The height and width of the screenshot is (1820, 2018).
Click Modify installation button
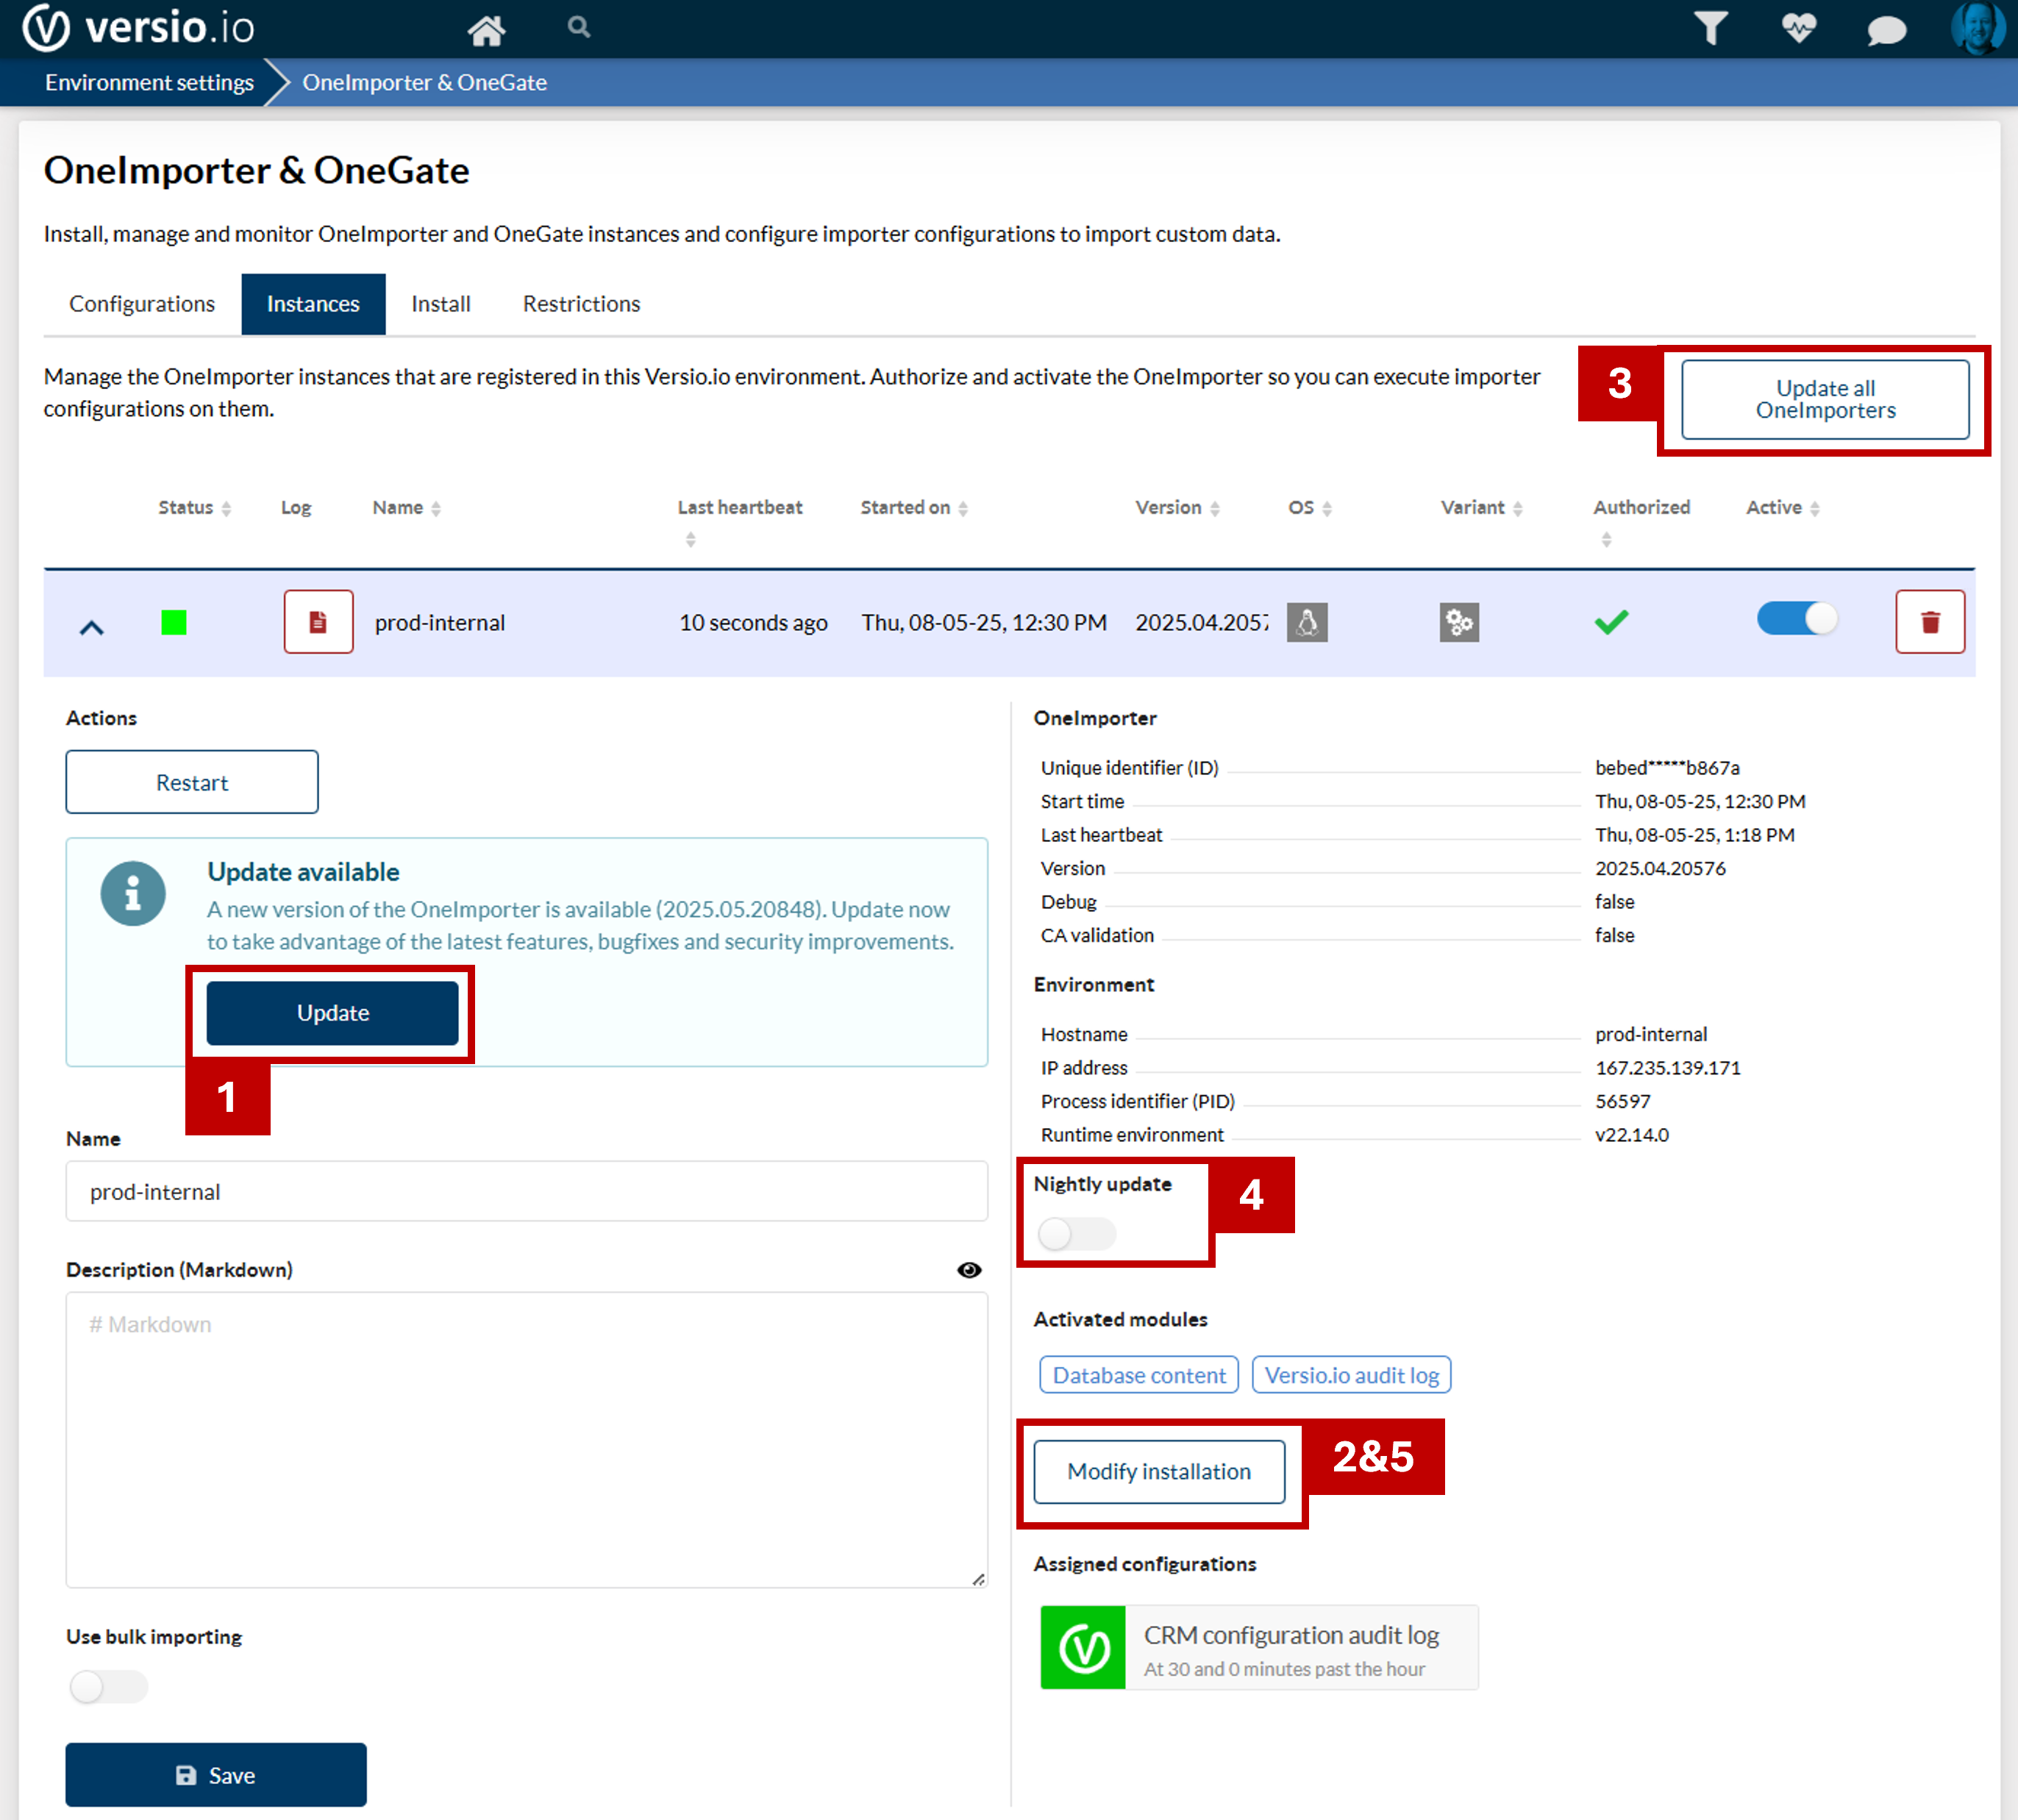point(1159,1471)
